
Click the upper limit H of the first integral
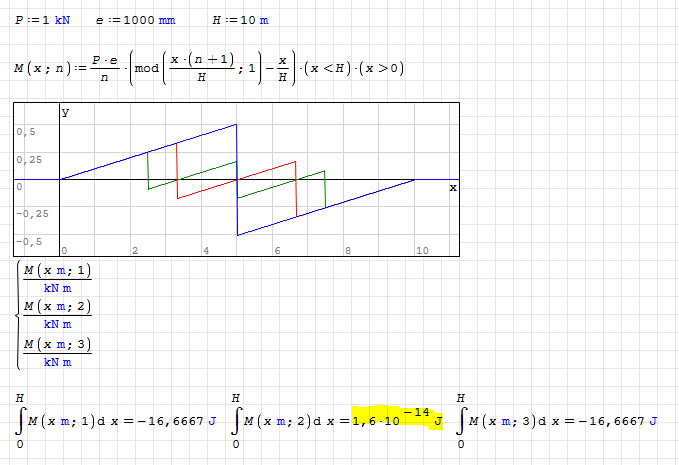(19, 398)
